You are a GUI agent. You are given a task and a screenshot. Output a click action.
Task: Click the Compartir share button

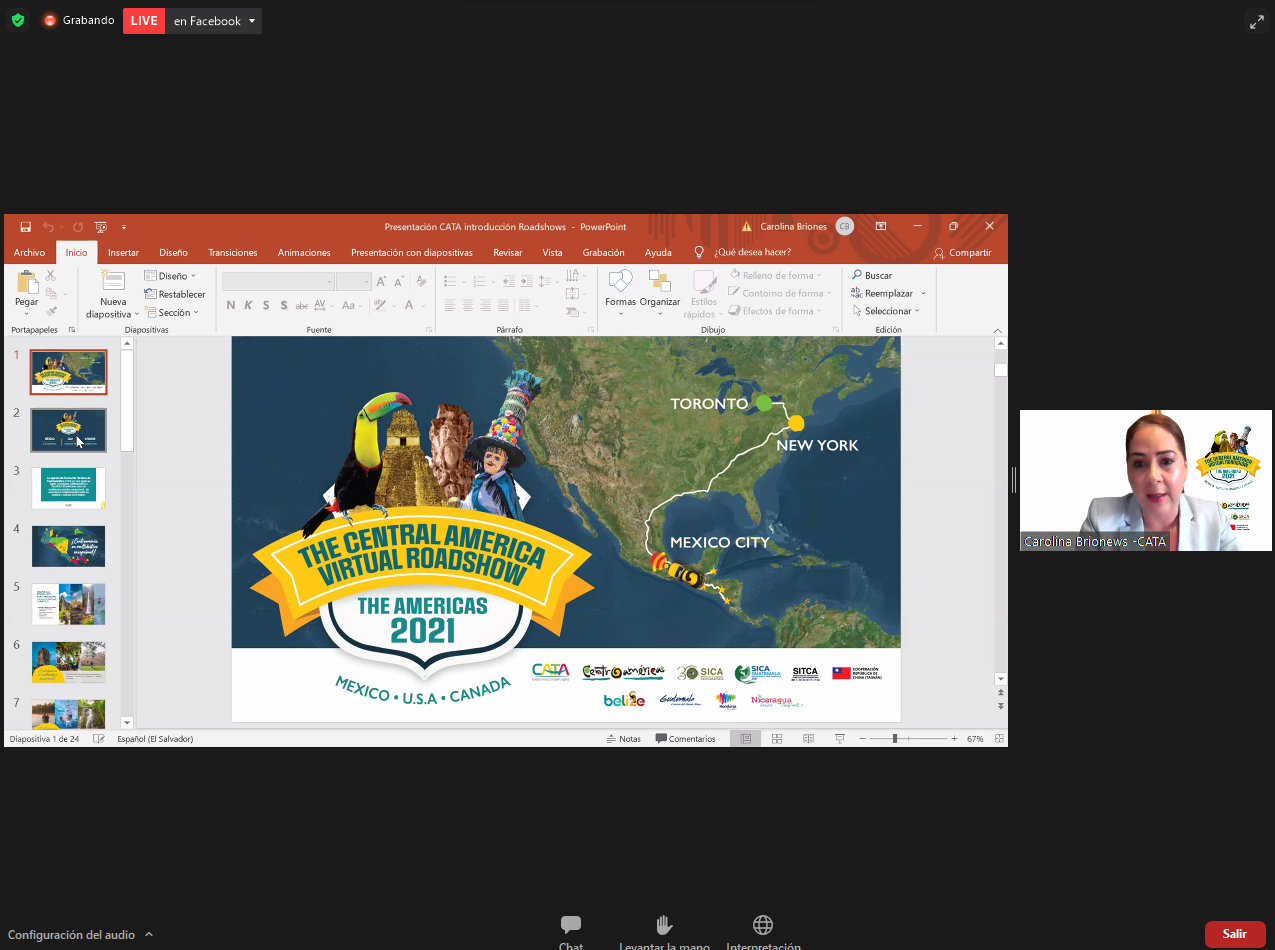point(962,253)
